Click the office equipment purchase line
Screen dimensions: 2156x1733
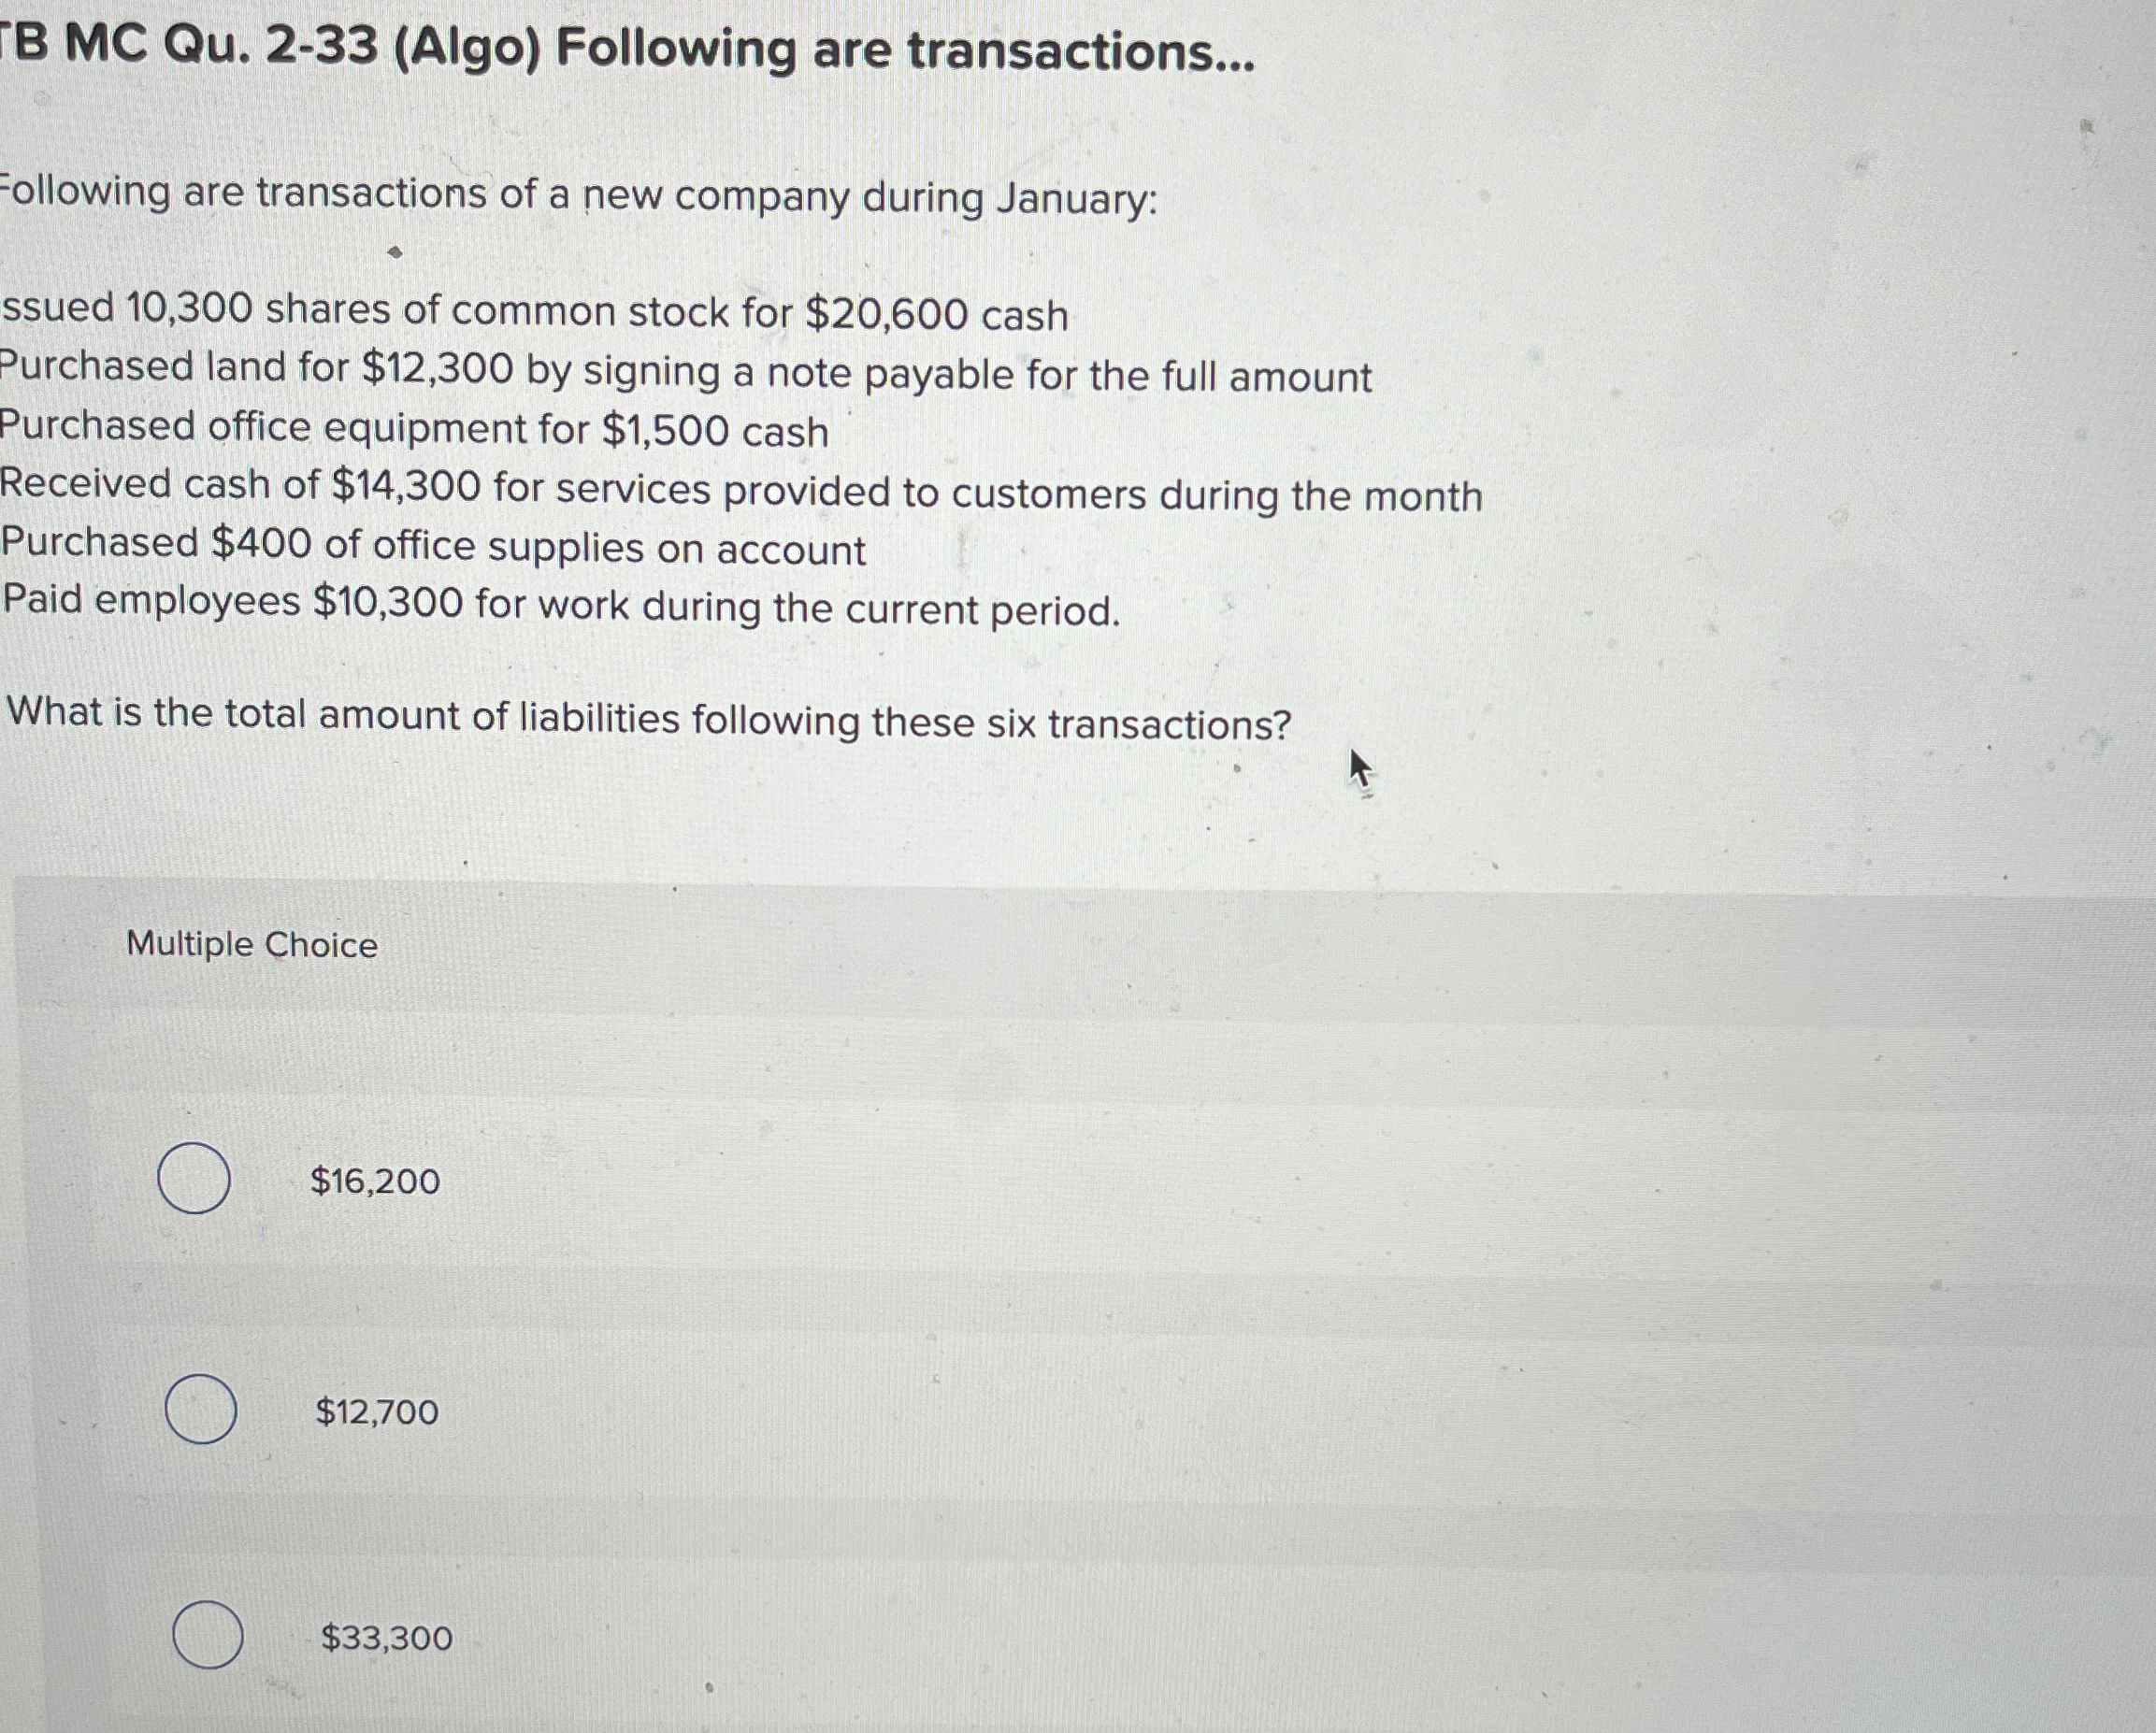point(413,430)
